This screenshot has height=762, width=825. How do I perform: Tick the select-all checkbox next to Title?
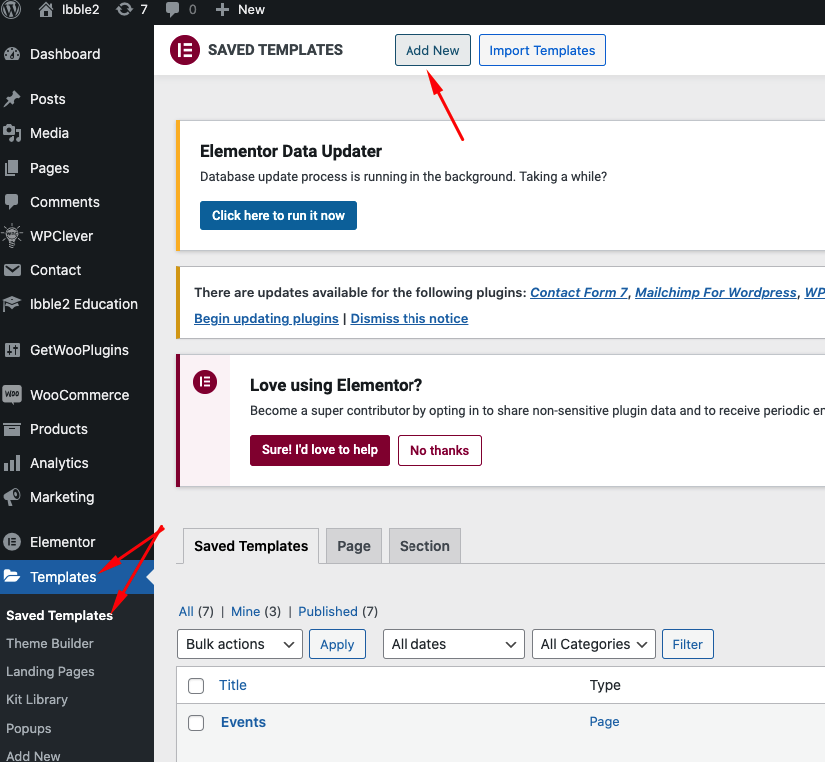196,686
